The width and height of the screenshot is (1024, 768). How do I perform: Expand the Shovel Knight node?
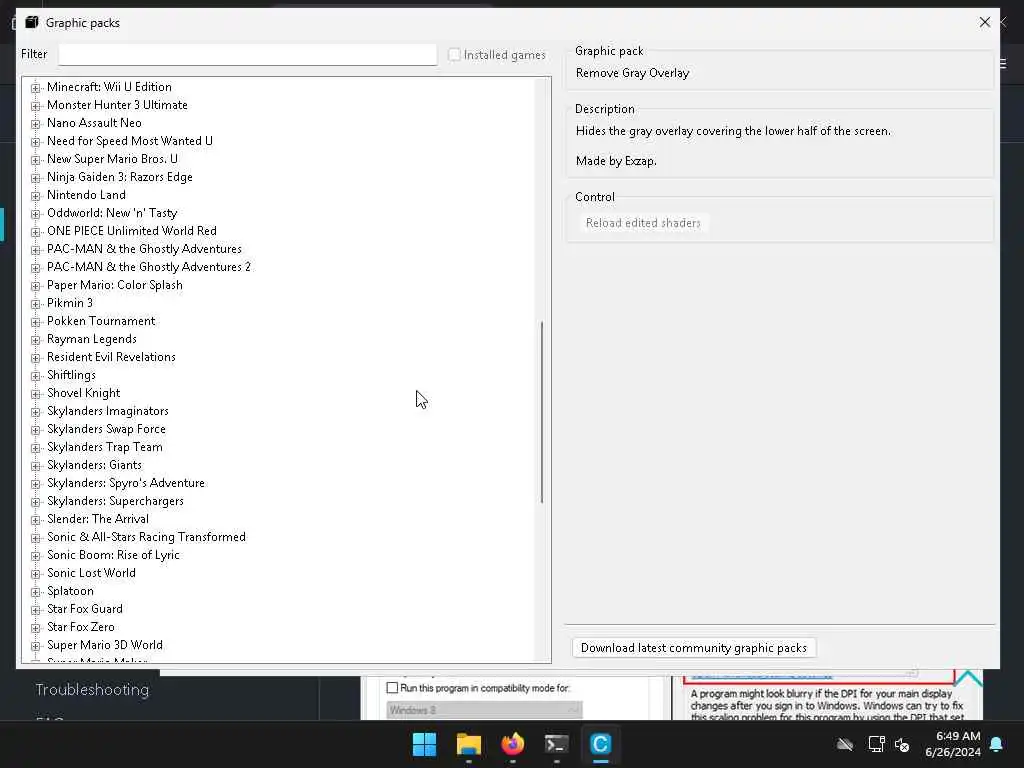click(35, 394)
